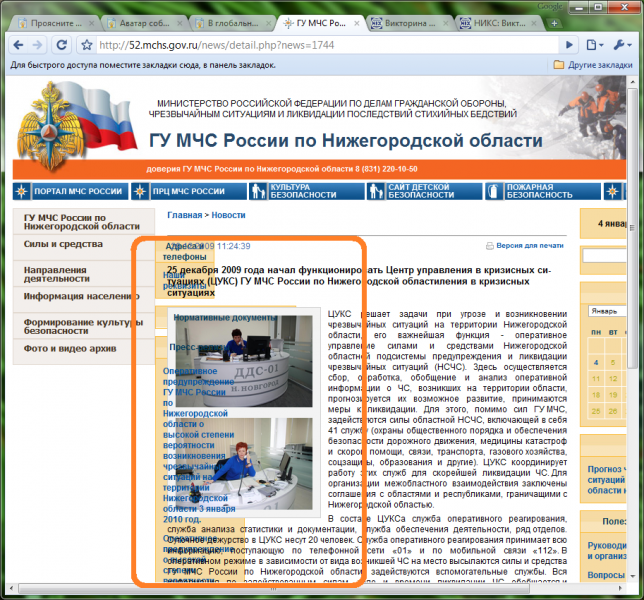644x600 pixels.
Task: Click the МЧС emblem logo in the header
Action: click(x=51, y=126)
